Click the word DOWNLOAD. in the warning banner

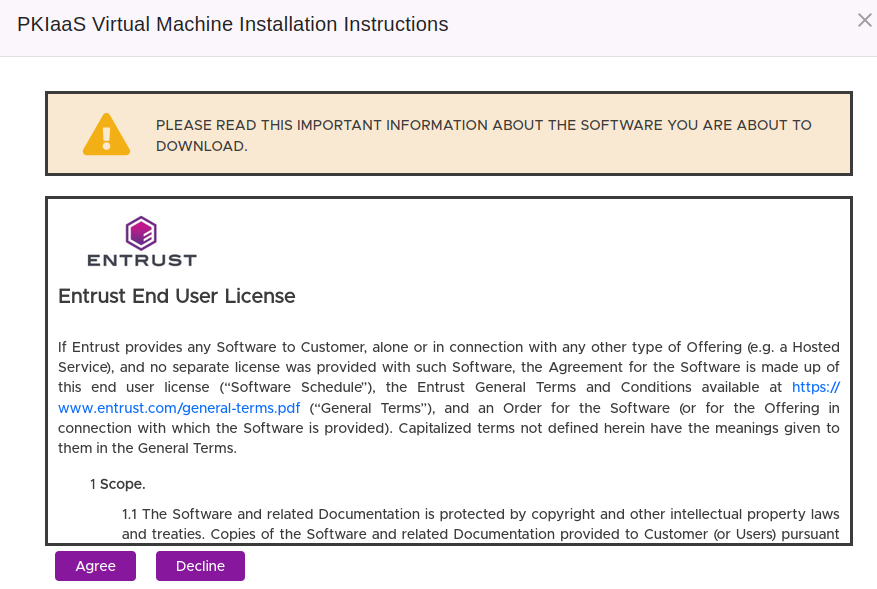pos(201,146)
